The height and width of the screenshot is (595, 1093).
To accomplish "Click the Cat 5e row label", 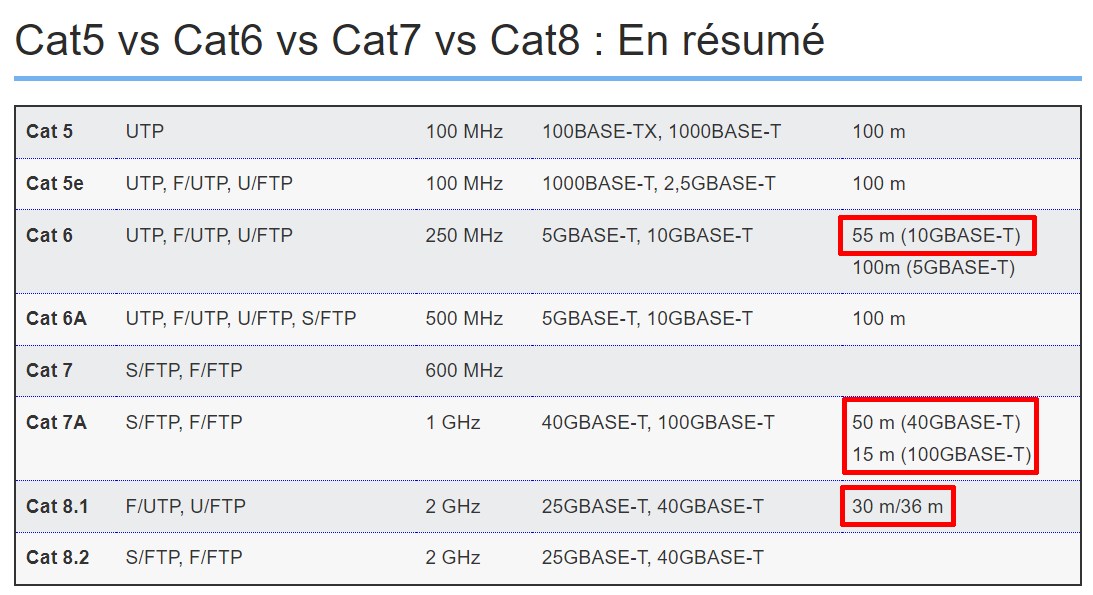I will pyautogui.click(x=54, y=183).
